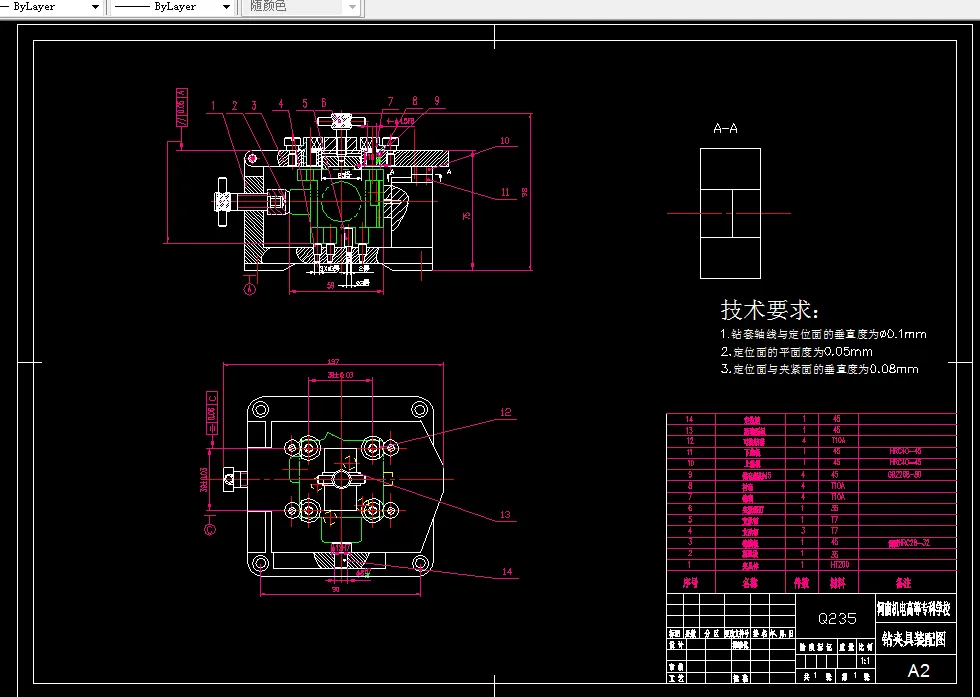Click the 材料 column header in parts list
980x697 pixels.
(x=838, y=583)
